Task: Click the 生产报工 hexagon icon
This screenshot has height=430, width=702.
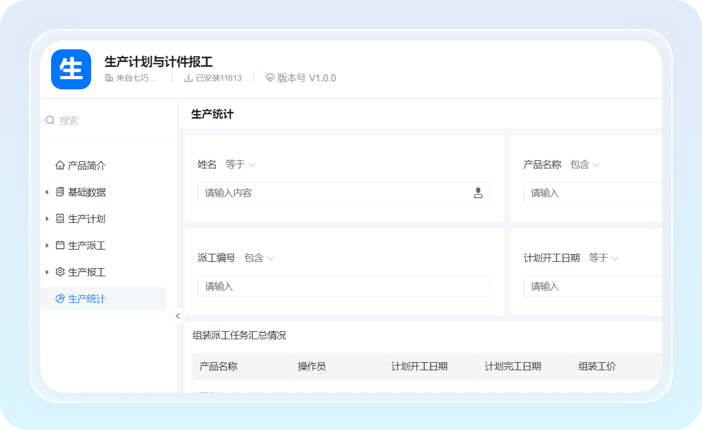Action: 60,272
